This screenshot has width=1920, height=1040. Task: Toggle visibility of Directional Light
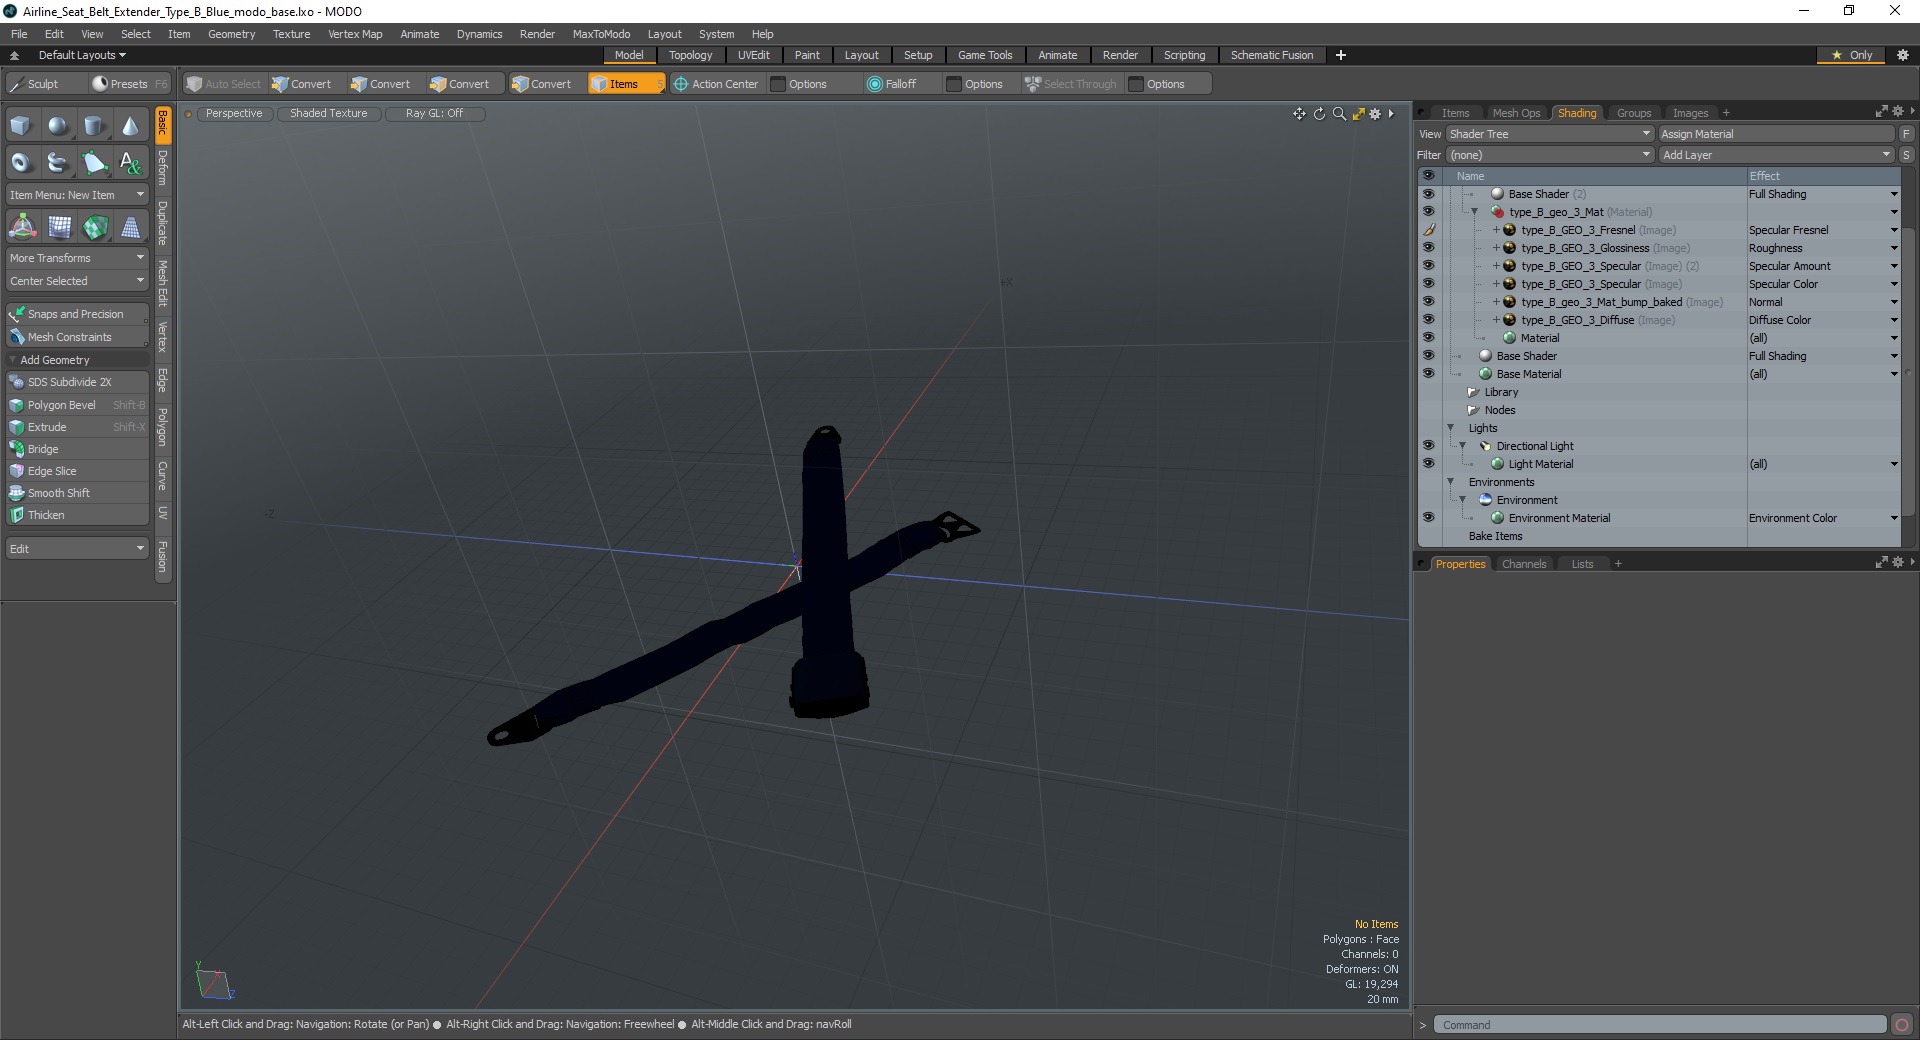(1428, 446)
